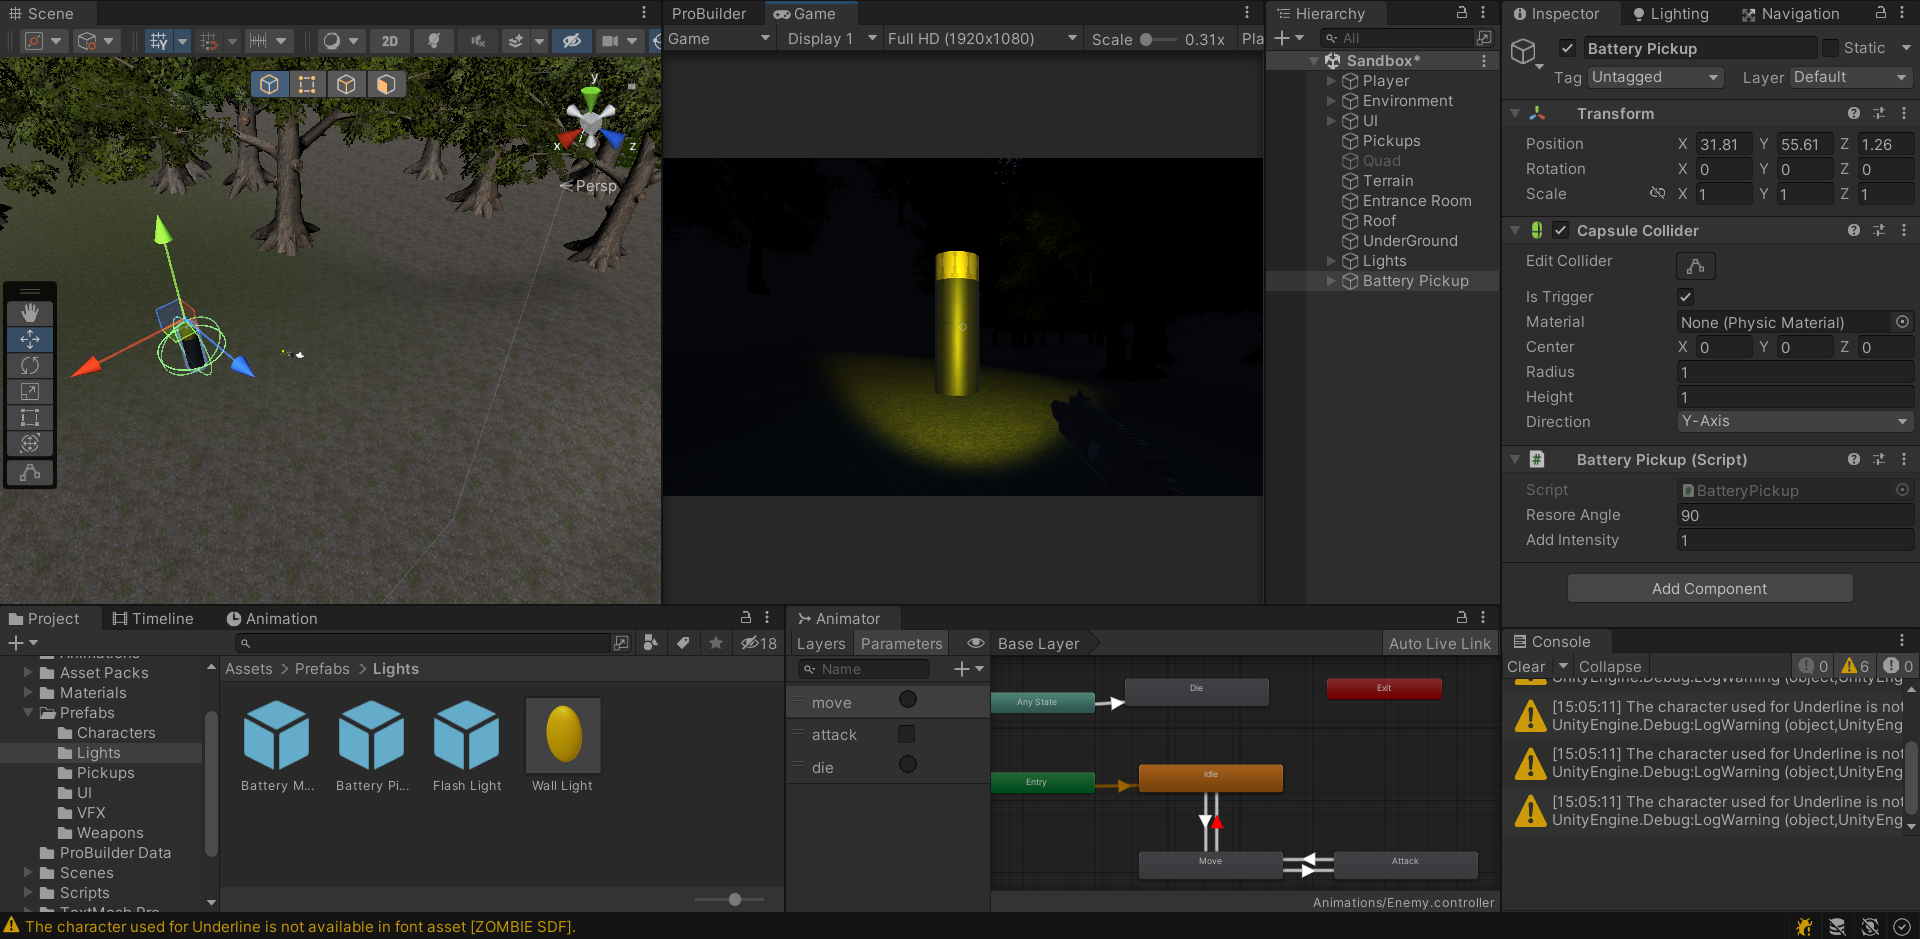Click the Auto Live Link button
This screenshot has height=939, width=1920.
click(x=1439, y=644)
